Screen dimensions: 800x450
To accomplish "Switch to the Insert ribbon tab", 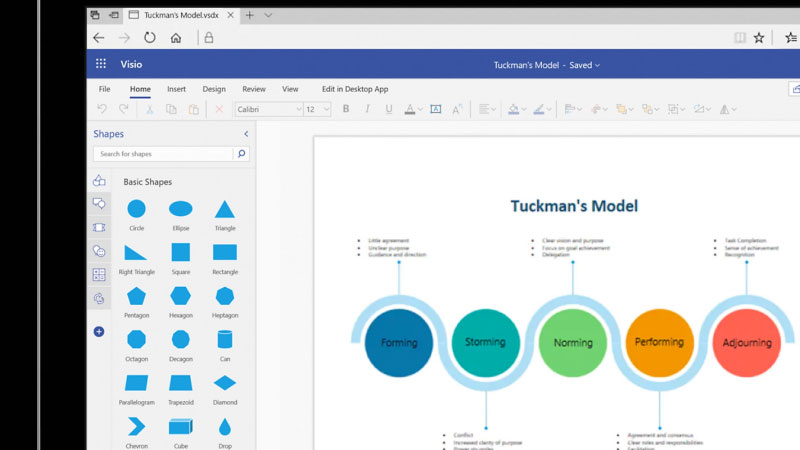I will (176, 89).
